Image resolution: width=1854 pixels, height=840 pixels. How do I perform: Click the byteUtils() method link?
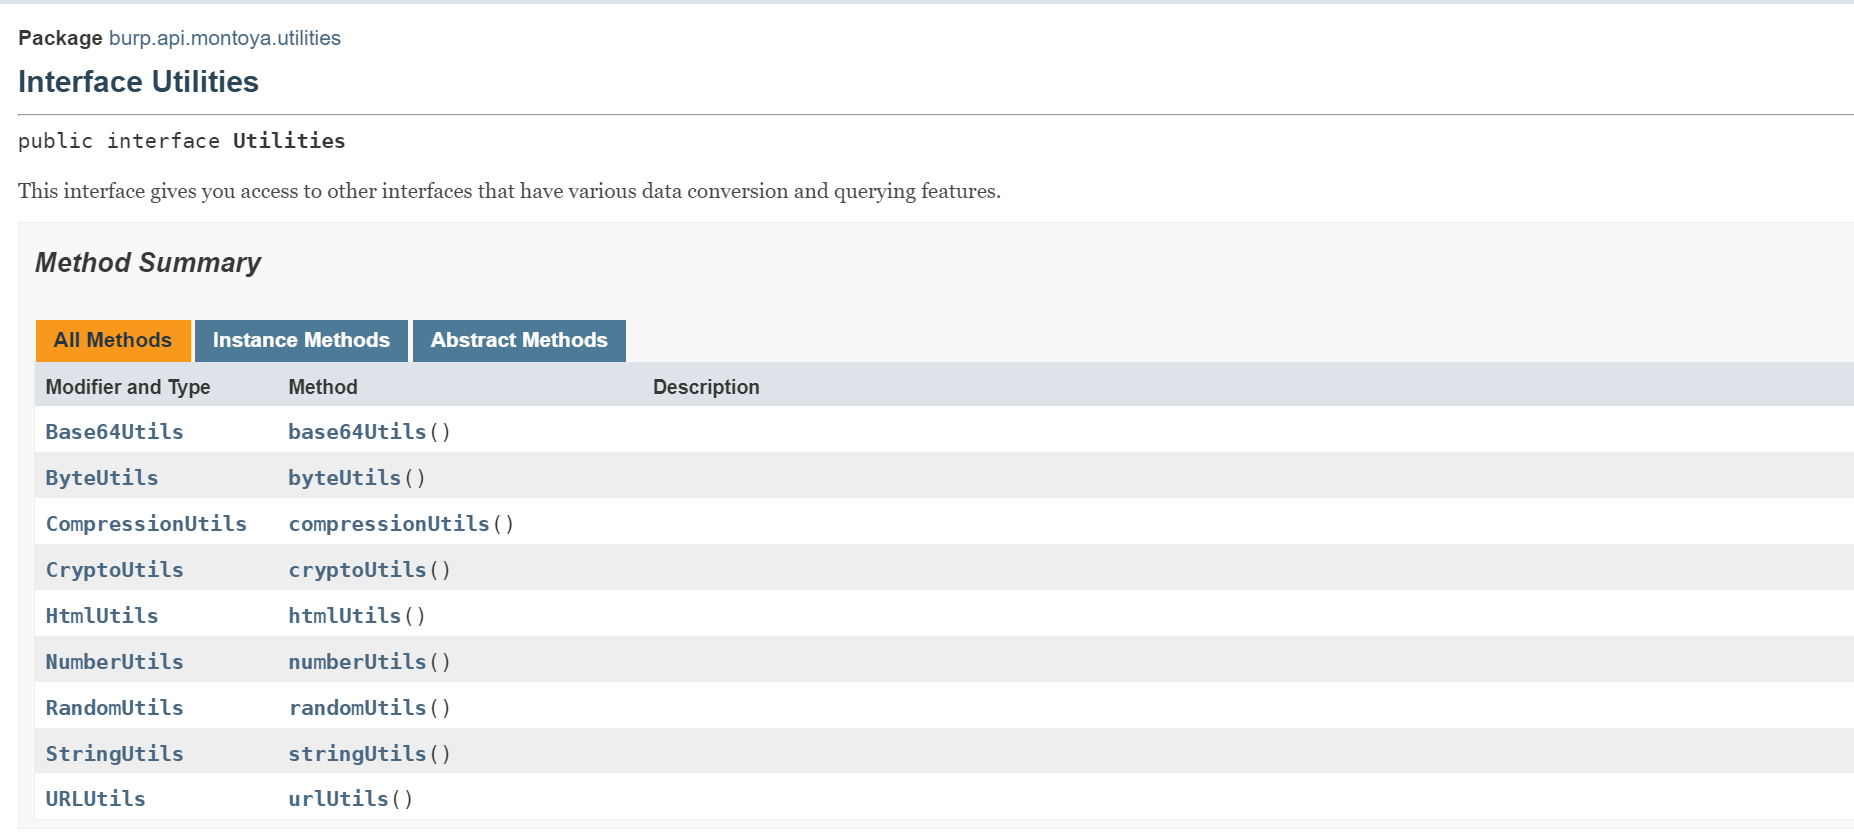point(344,478)
